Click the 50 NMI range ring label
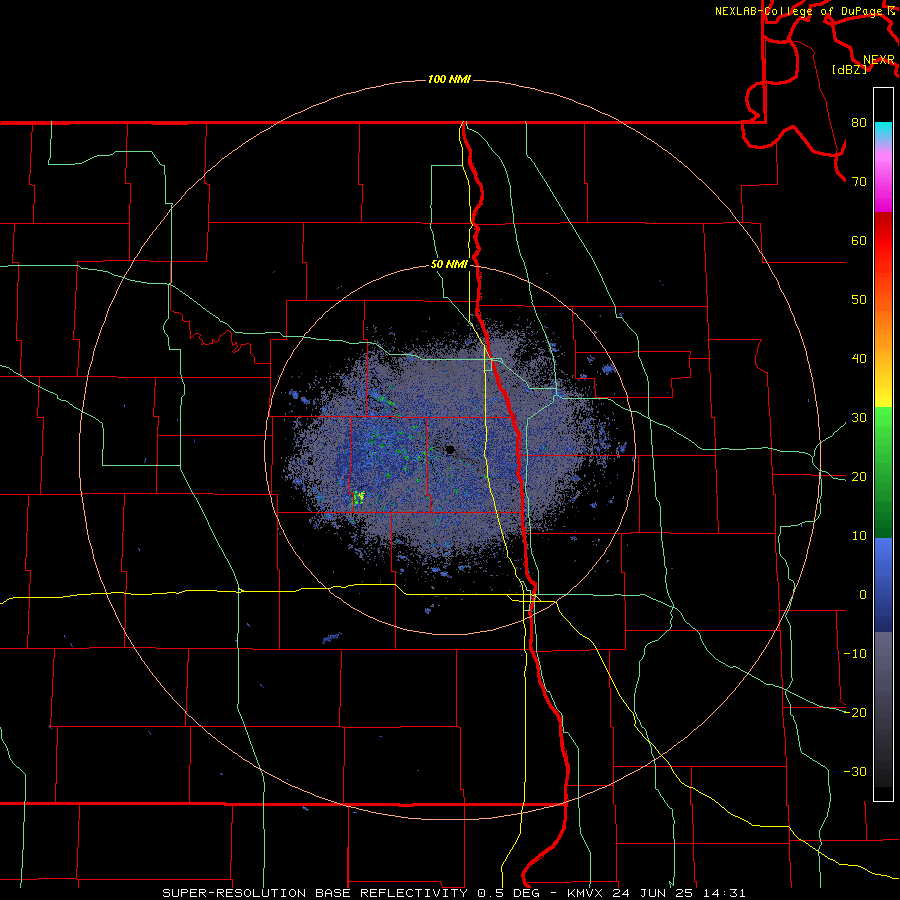The image size is (900, 900). pyautogui.click(x=449, y=265)
